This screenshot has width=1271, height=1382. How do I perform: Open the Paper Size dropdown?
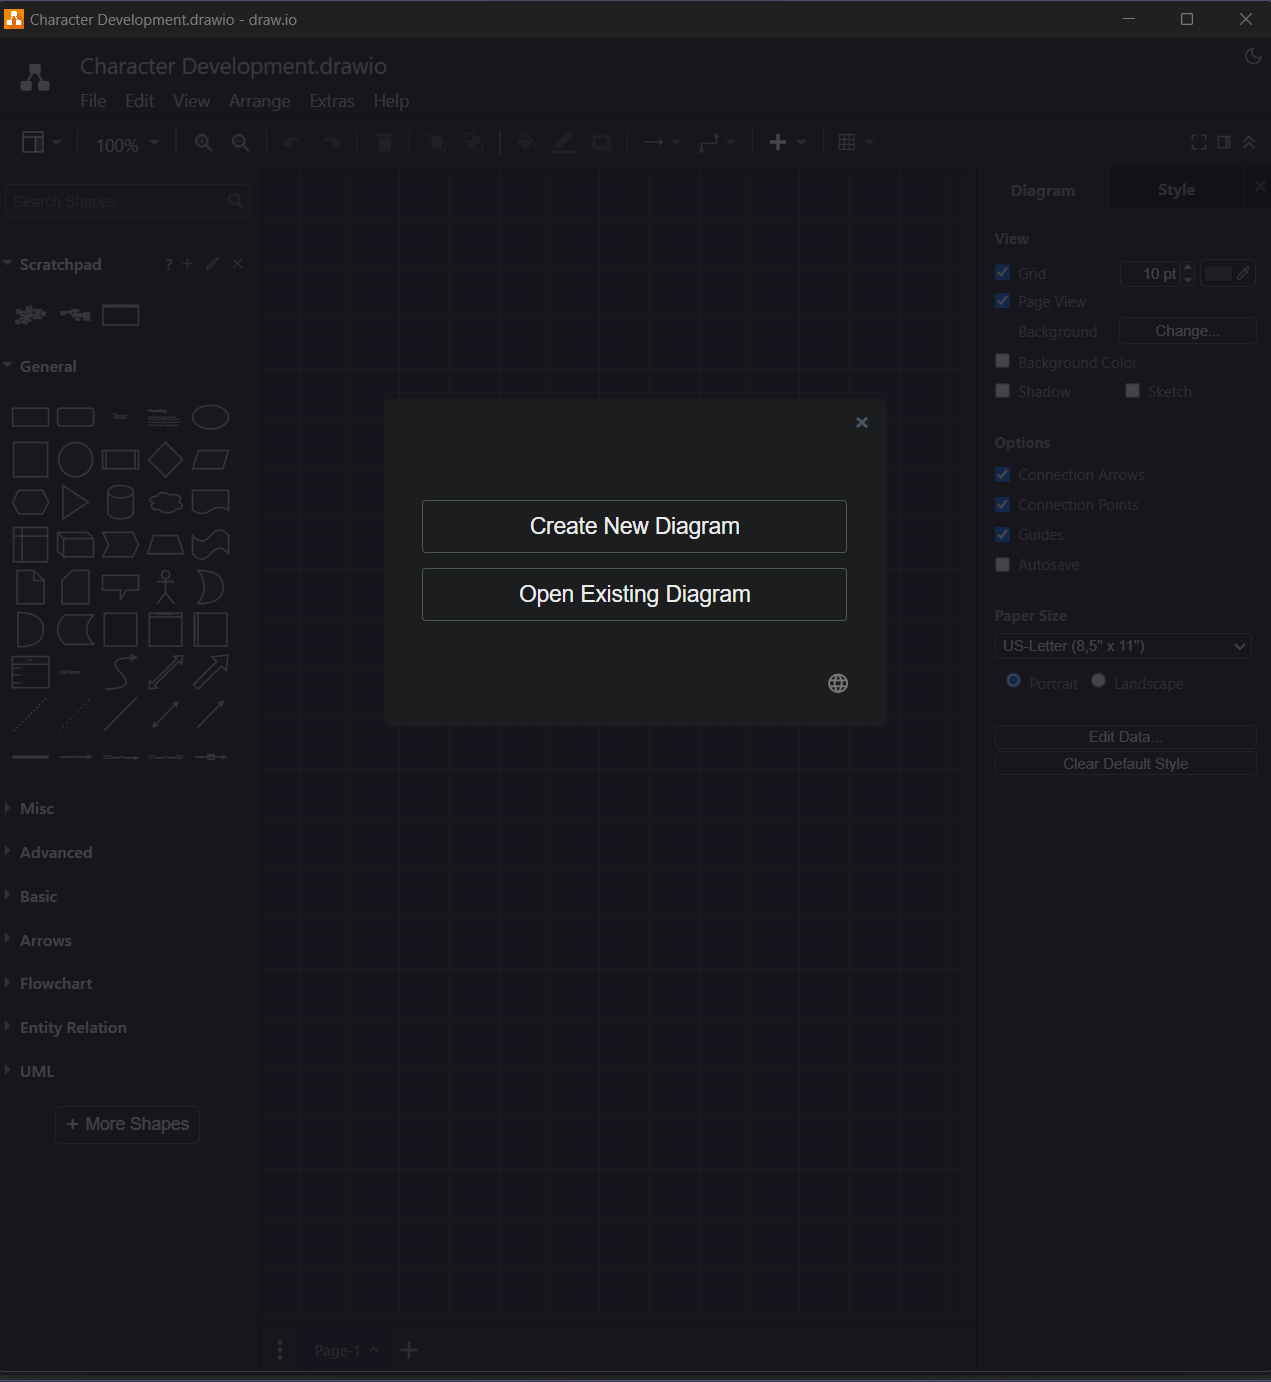[x=1122, y=645]
